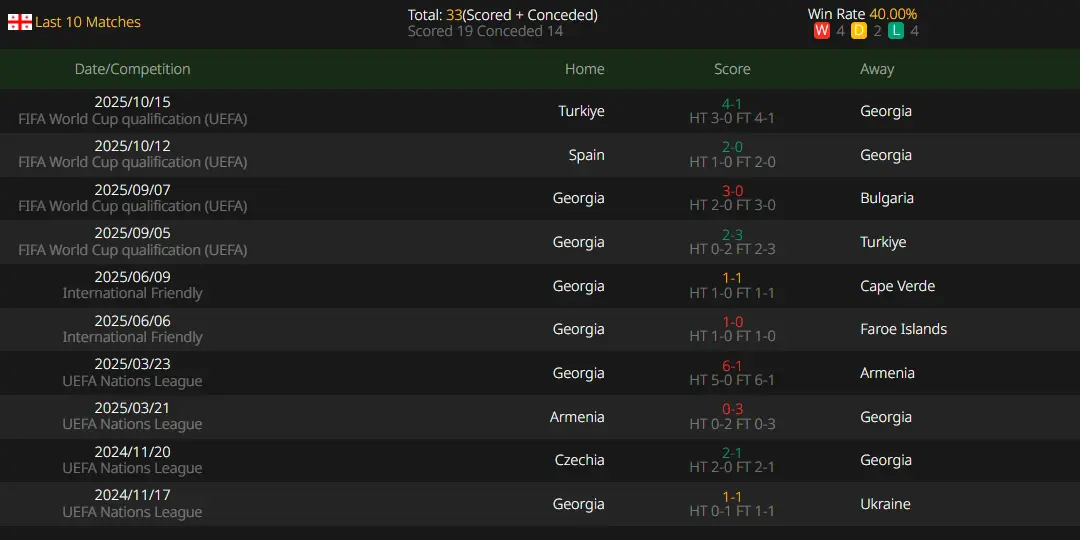Open the 2025/09/05 match date
The image size is (1080, 540).
click(132, 233)
